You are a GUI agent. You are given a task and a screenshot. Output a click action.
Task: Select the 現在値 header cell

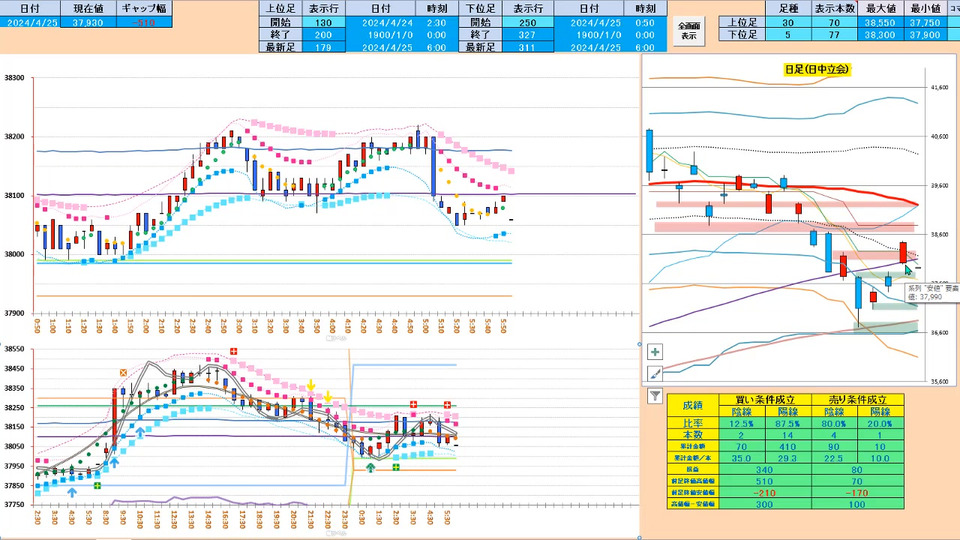pos(88,9)
